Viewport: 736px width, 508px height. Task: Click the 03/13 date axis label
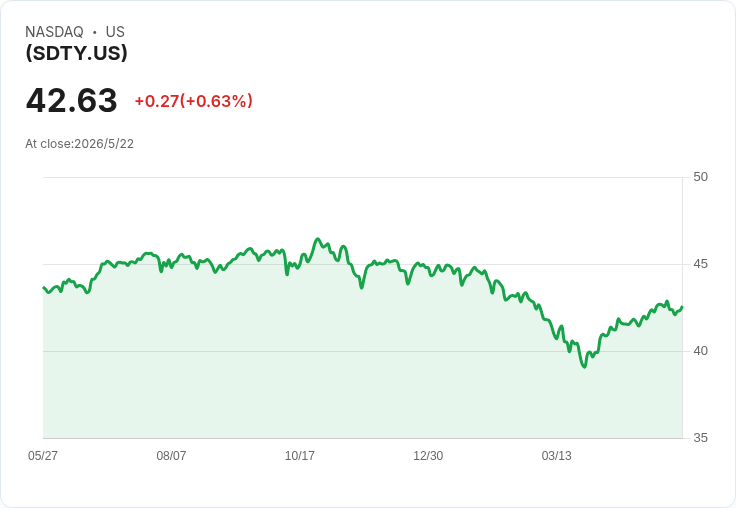556,456
